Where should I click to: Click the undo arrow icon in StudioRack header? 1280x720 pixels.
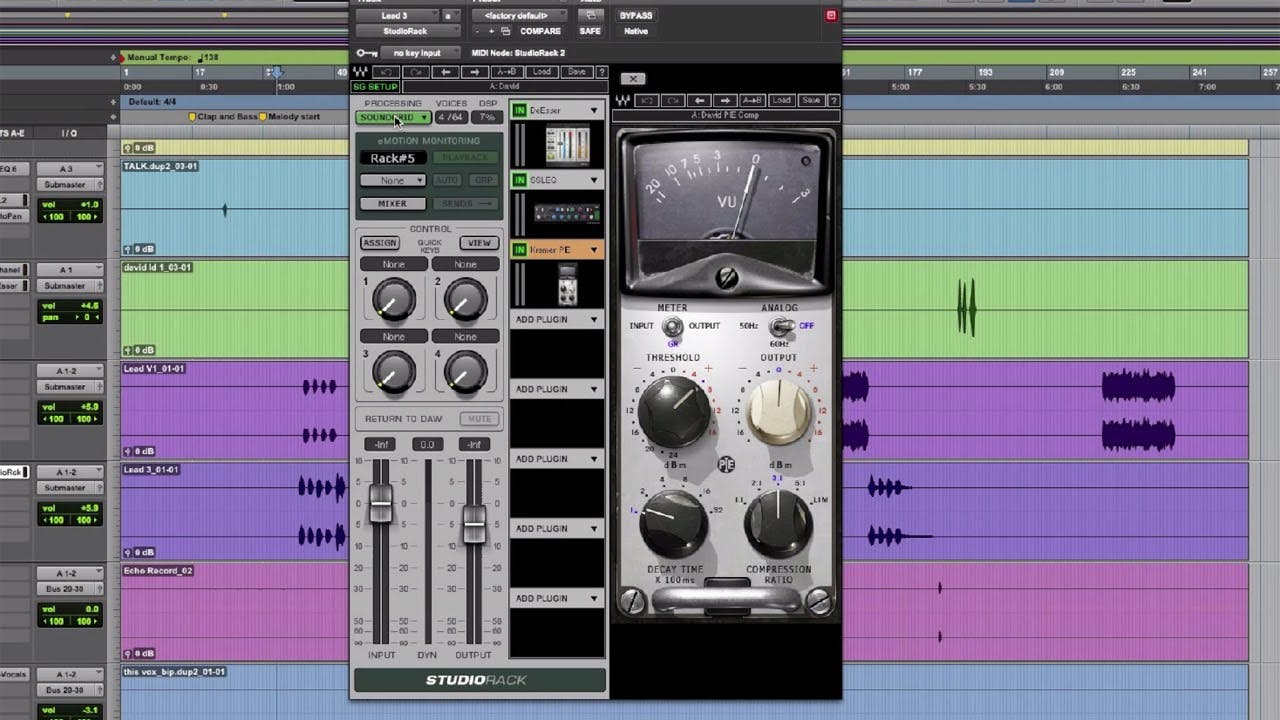(x=386, y=71)
